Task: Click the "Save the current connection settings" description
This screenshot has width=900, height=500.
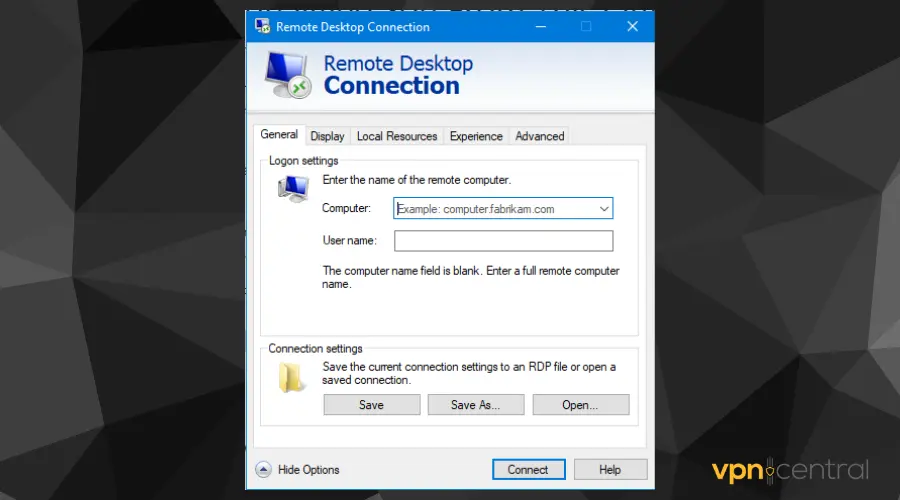Action: tap(469, 373)
